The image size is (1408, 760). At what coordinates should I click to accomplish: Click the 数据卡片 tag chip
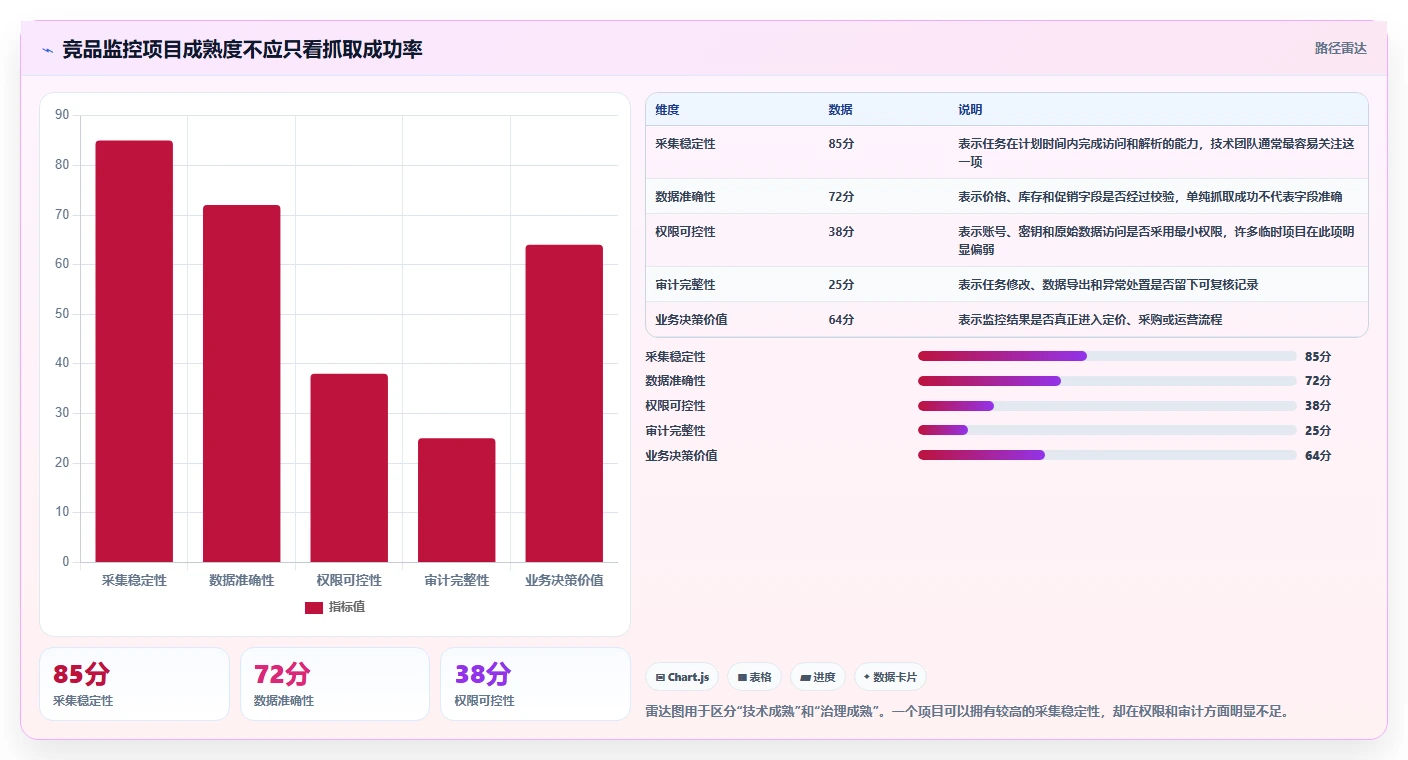coord(890,677)
